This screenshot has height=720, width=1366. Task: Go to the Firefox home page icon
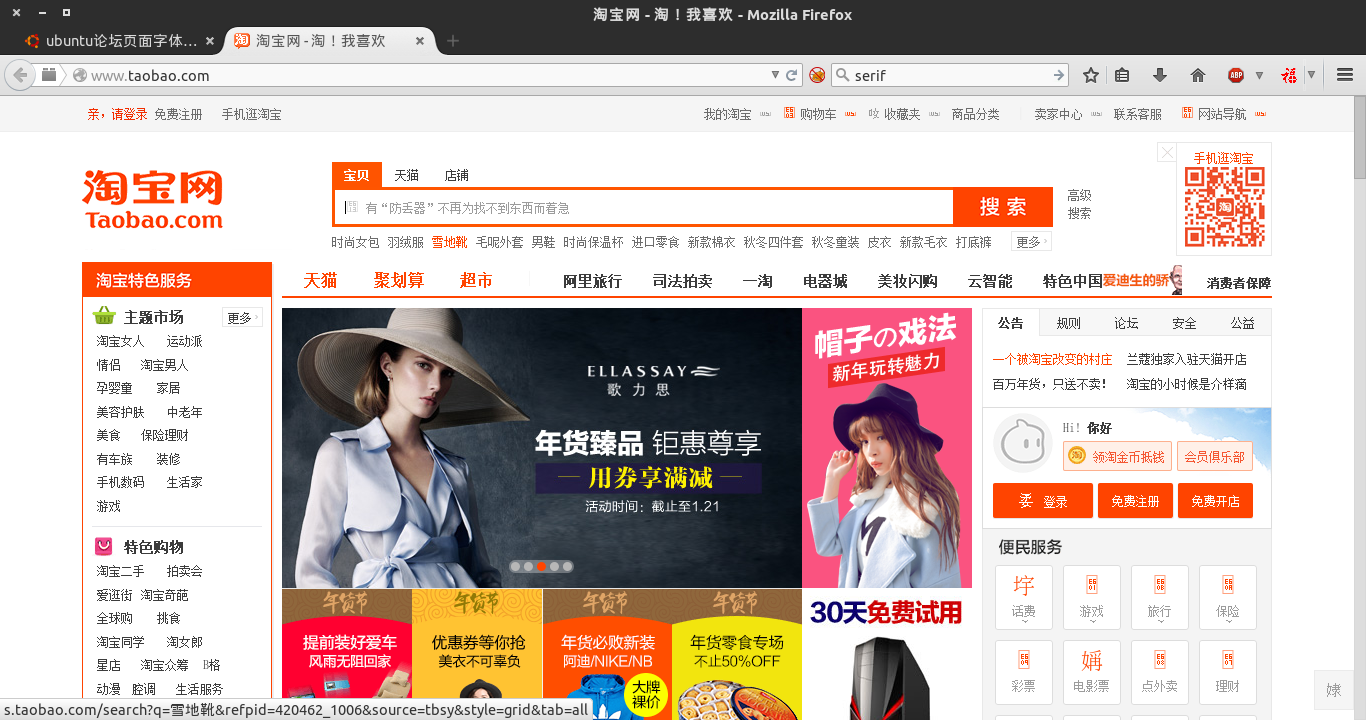click(x=1198, y=75)
